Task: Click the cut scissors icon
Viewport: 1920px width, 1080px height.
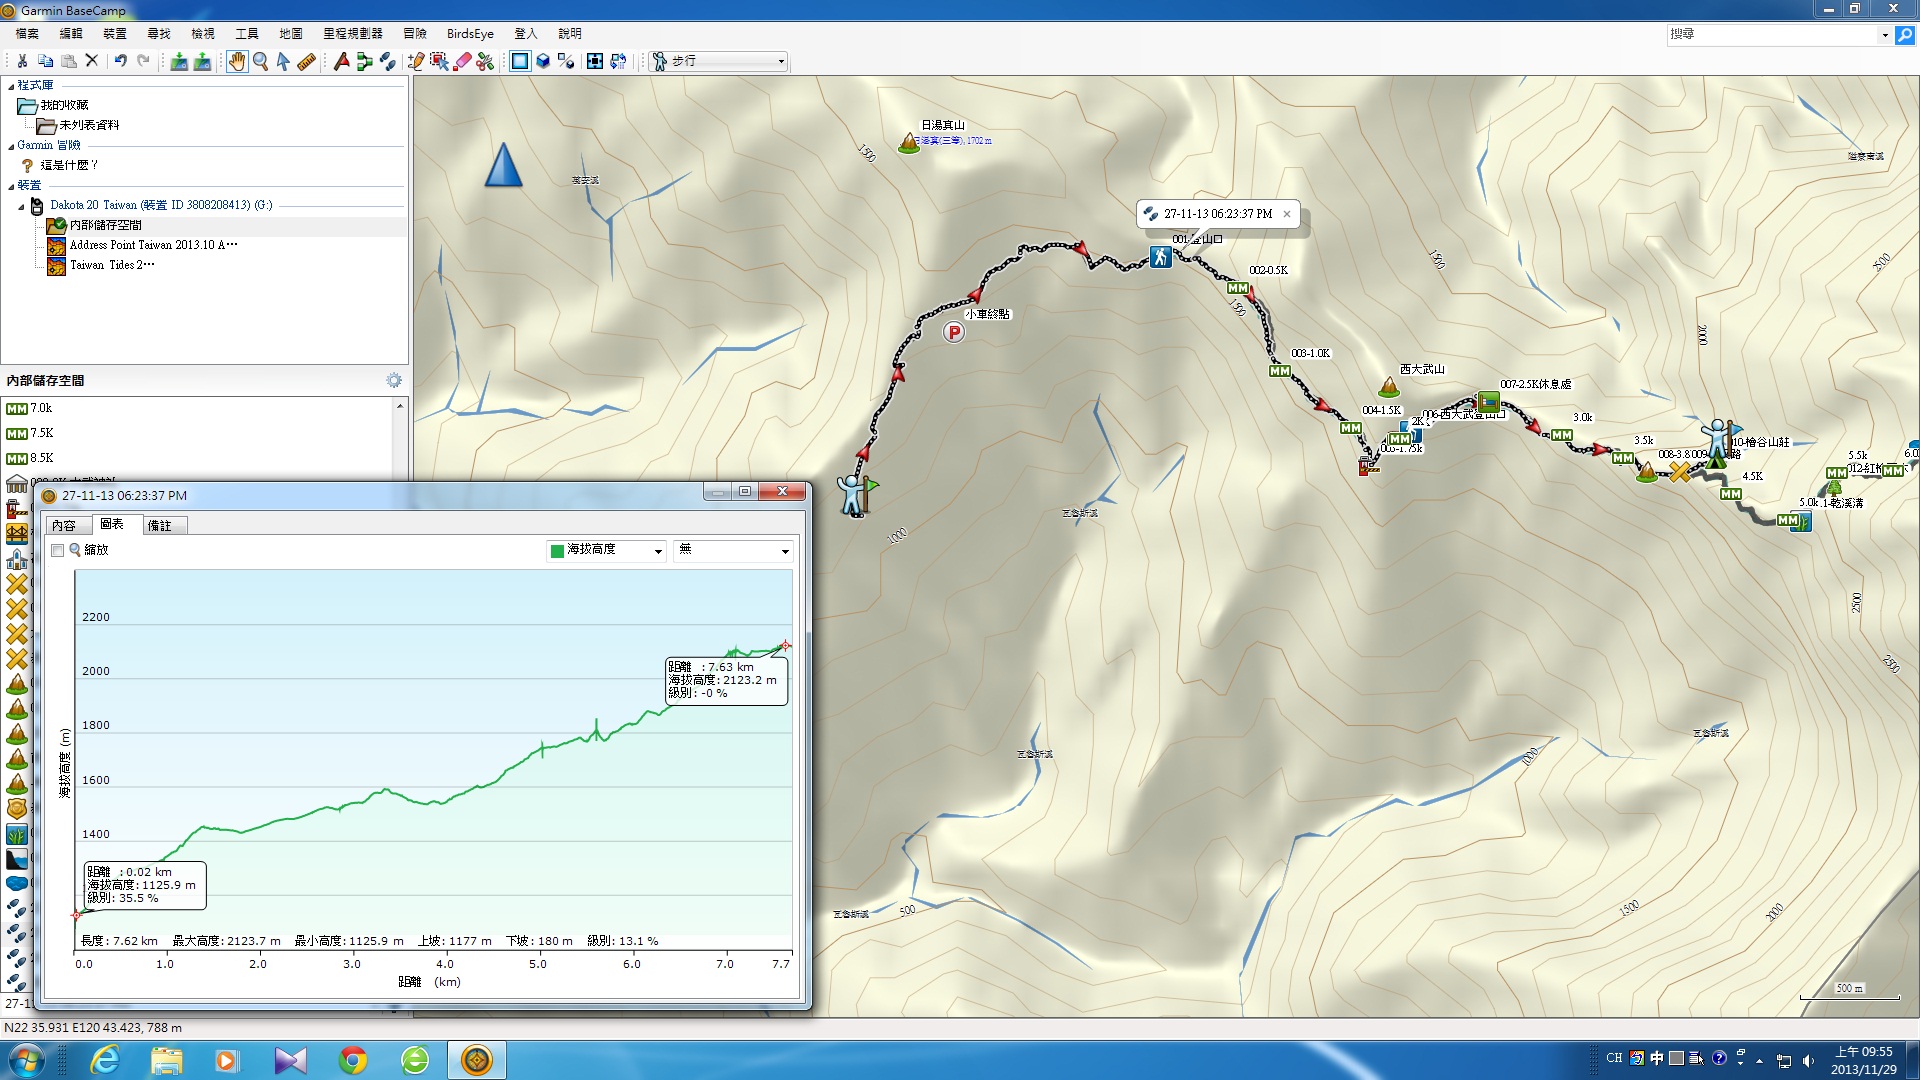Action: coord(22,61)
